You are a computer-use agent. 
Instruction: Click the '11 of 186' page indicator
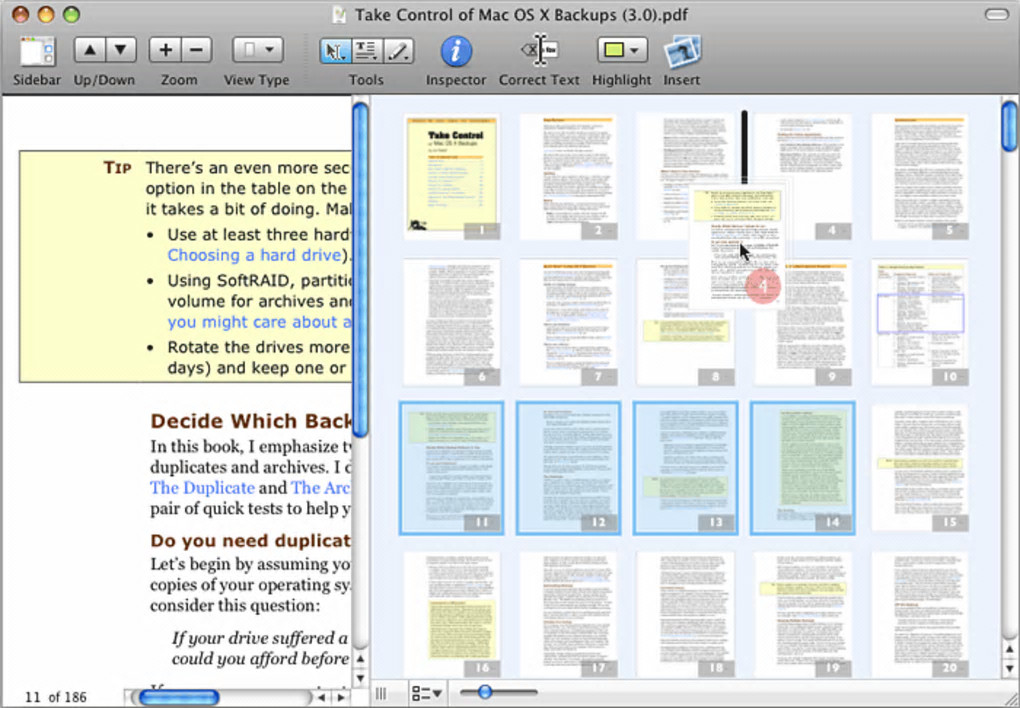[55, 697]
